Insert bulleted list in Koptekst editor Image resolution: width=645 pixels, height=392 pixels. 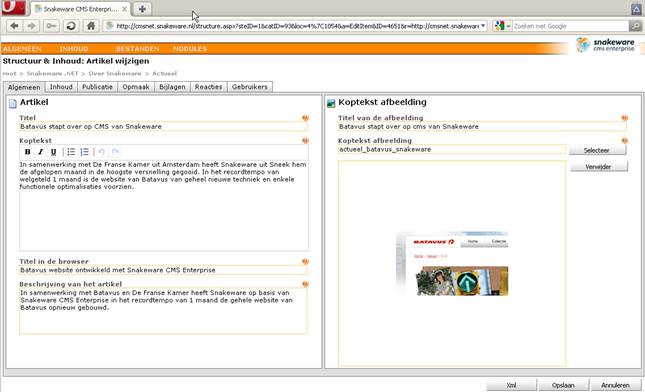pos(71,152)
